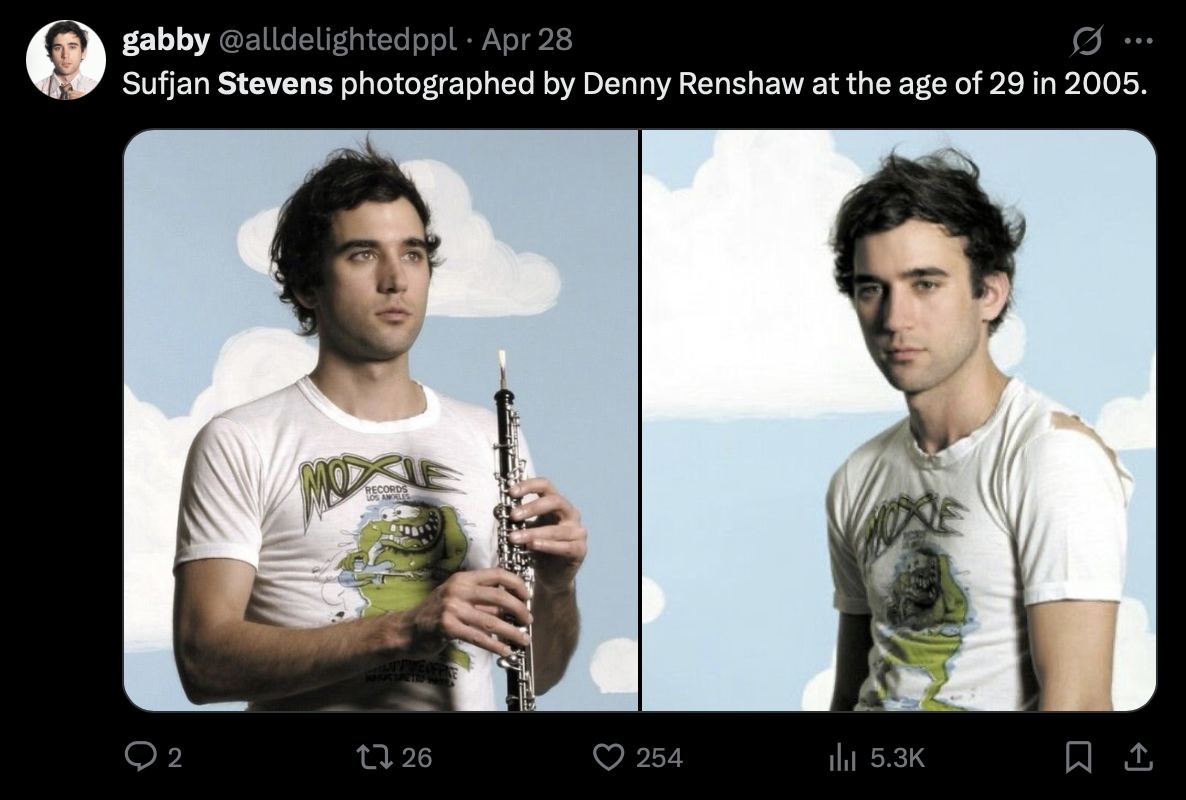
Task: Click the repost count "26"
Action: 417,758
